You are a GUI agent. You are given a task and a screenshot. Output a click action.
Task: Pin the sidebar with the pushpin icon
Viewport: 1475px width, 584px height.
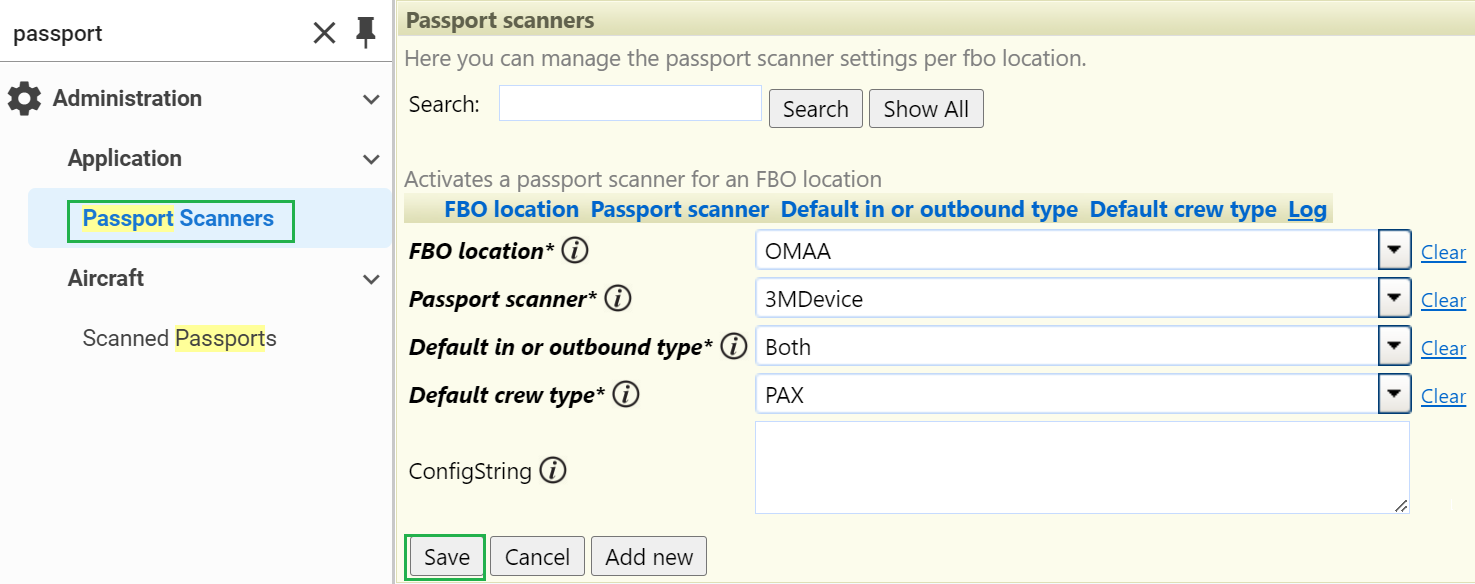[366, 33]
